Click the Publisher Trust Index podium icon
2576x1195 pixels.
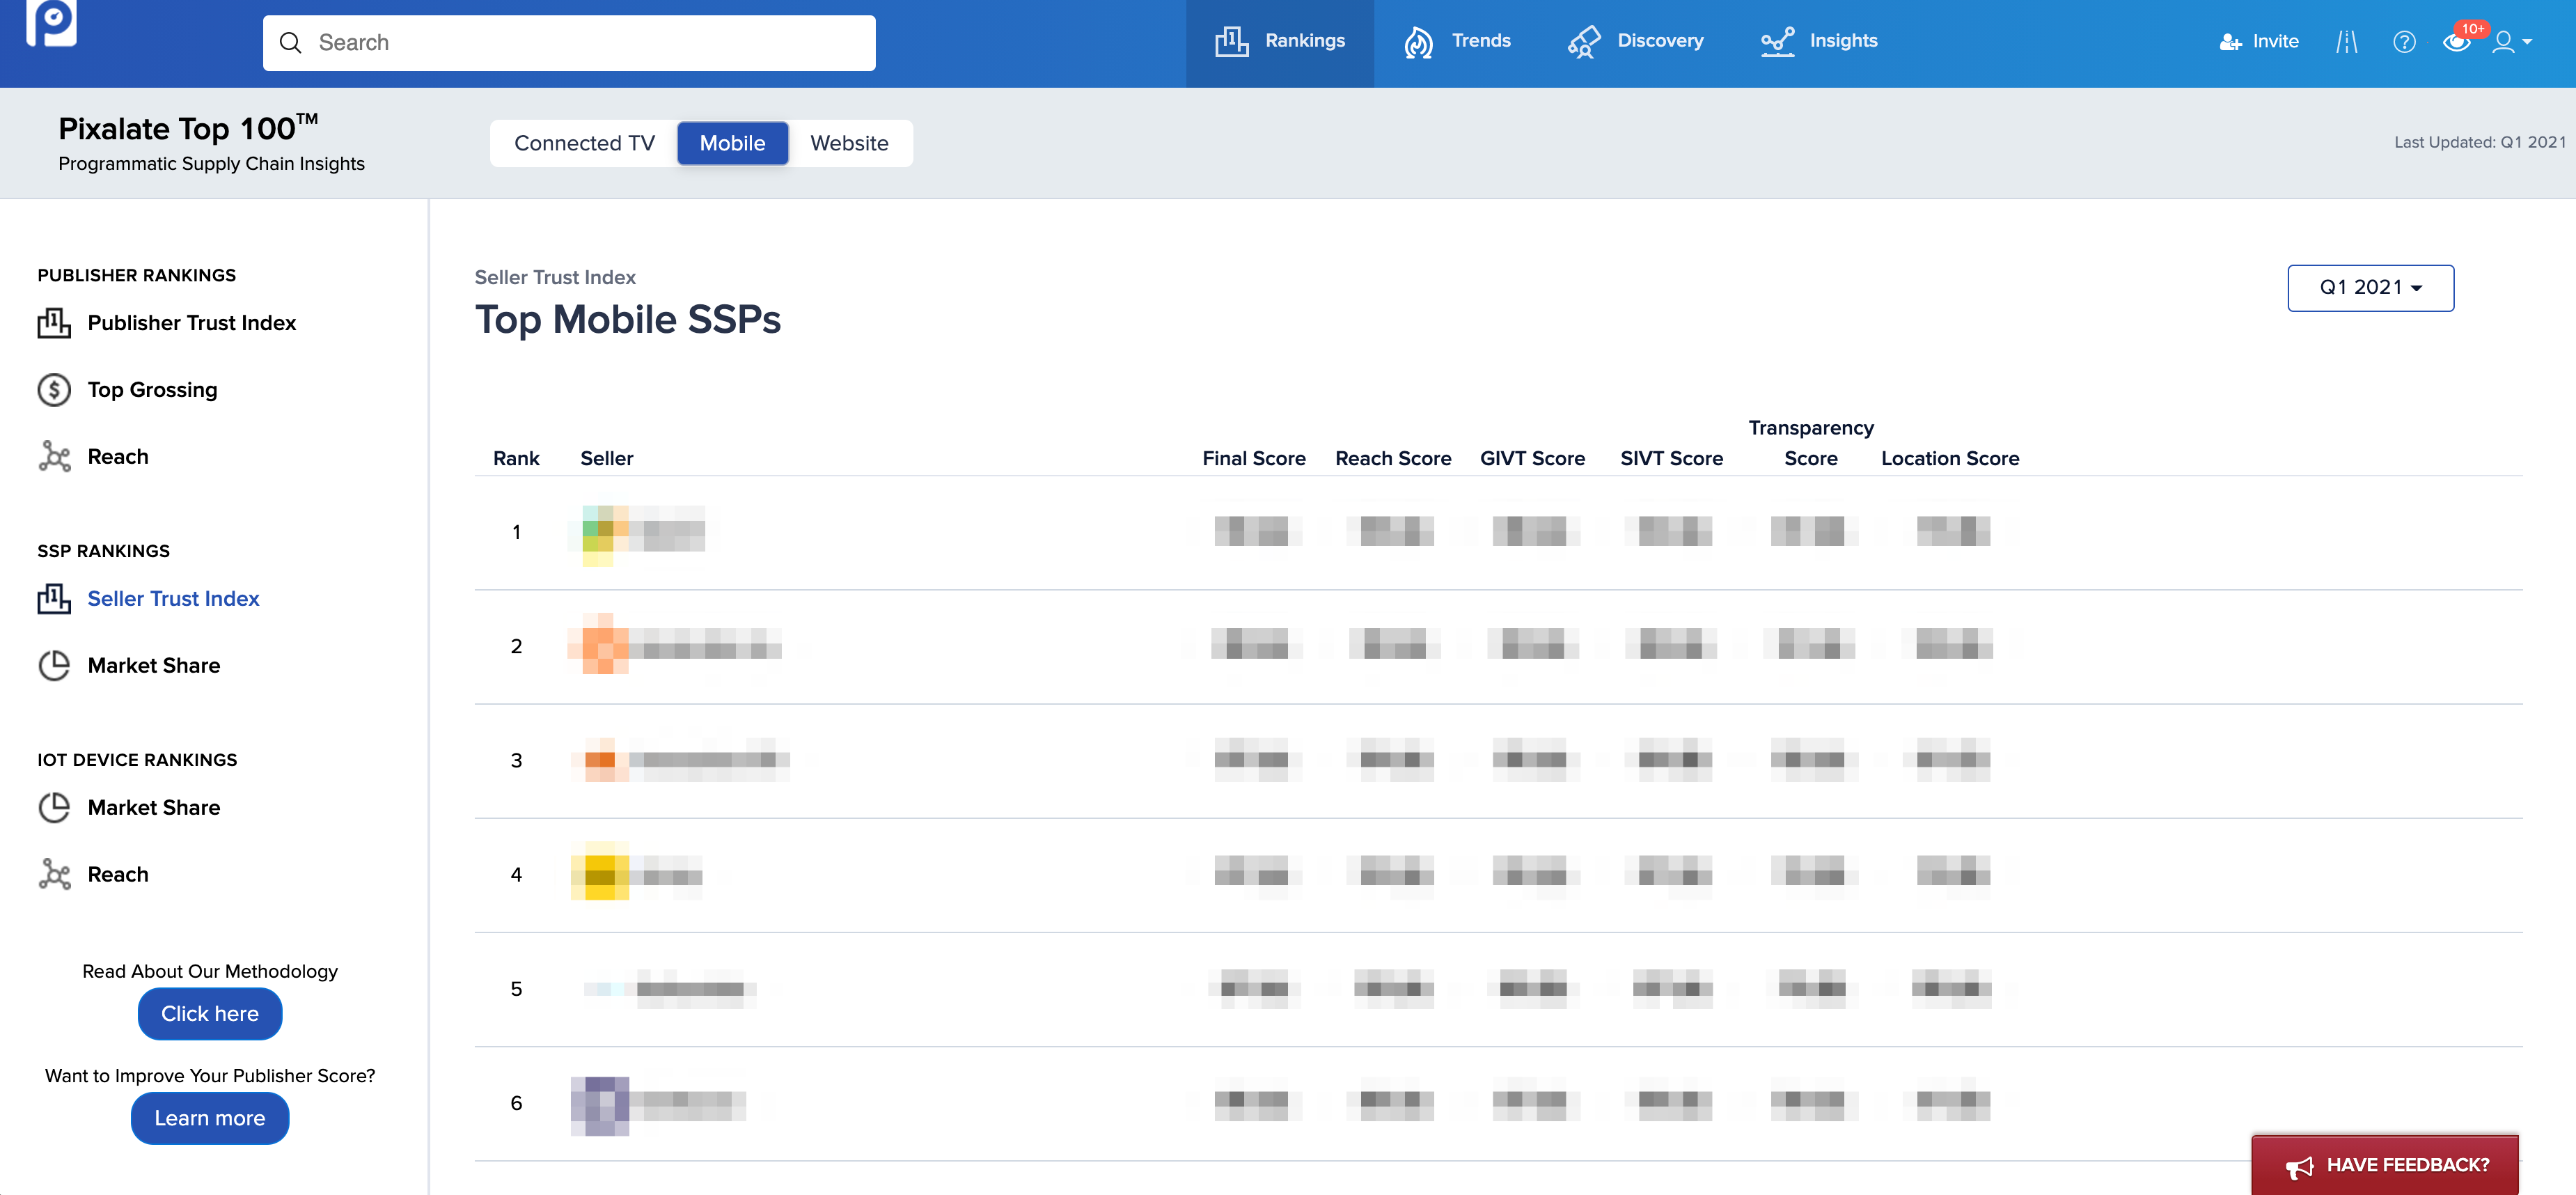[x=54, y=323]
